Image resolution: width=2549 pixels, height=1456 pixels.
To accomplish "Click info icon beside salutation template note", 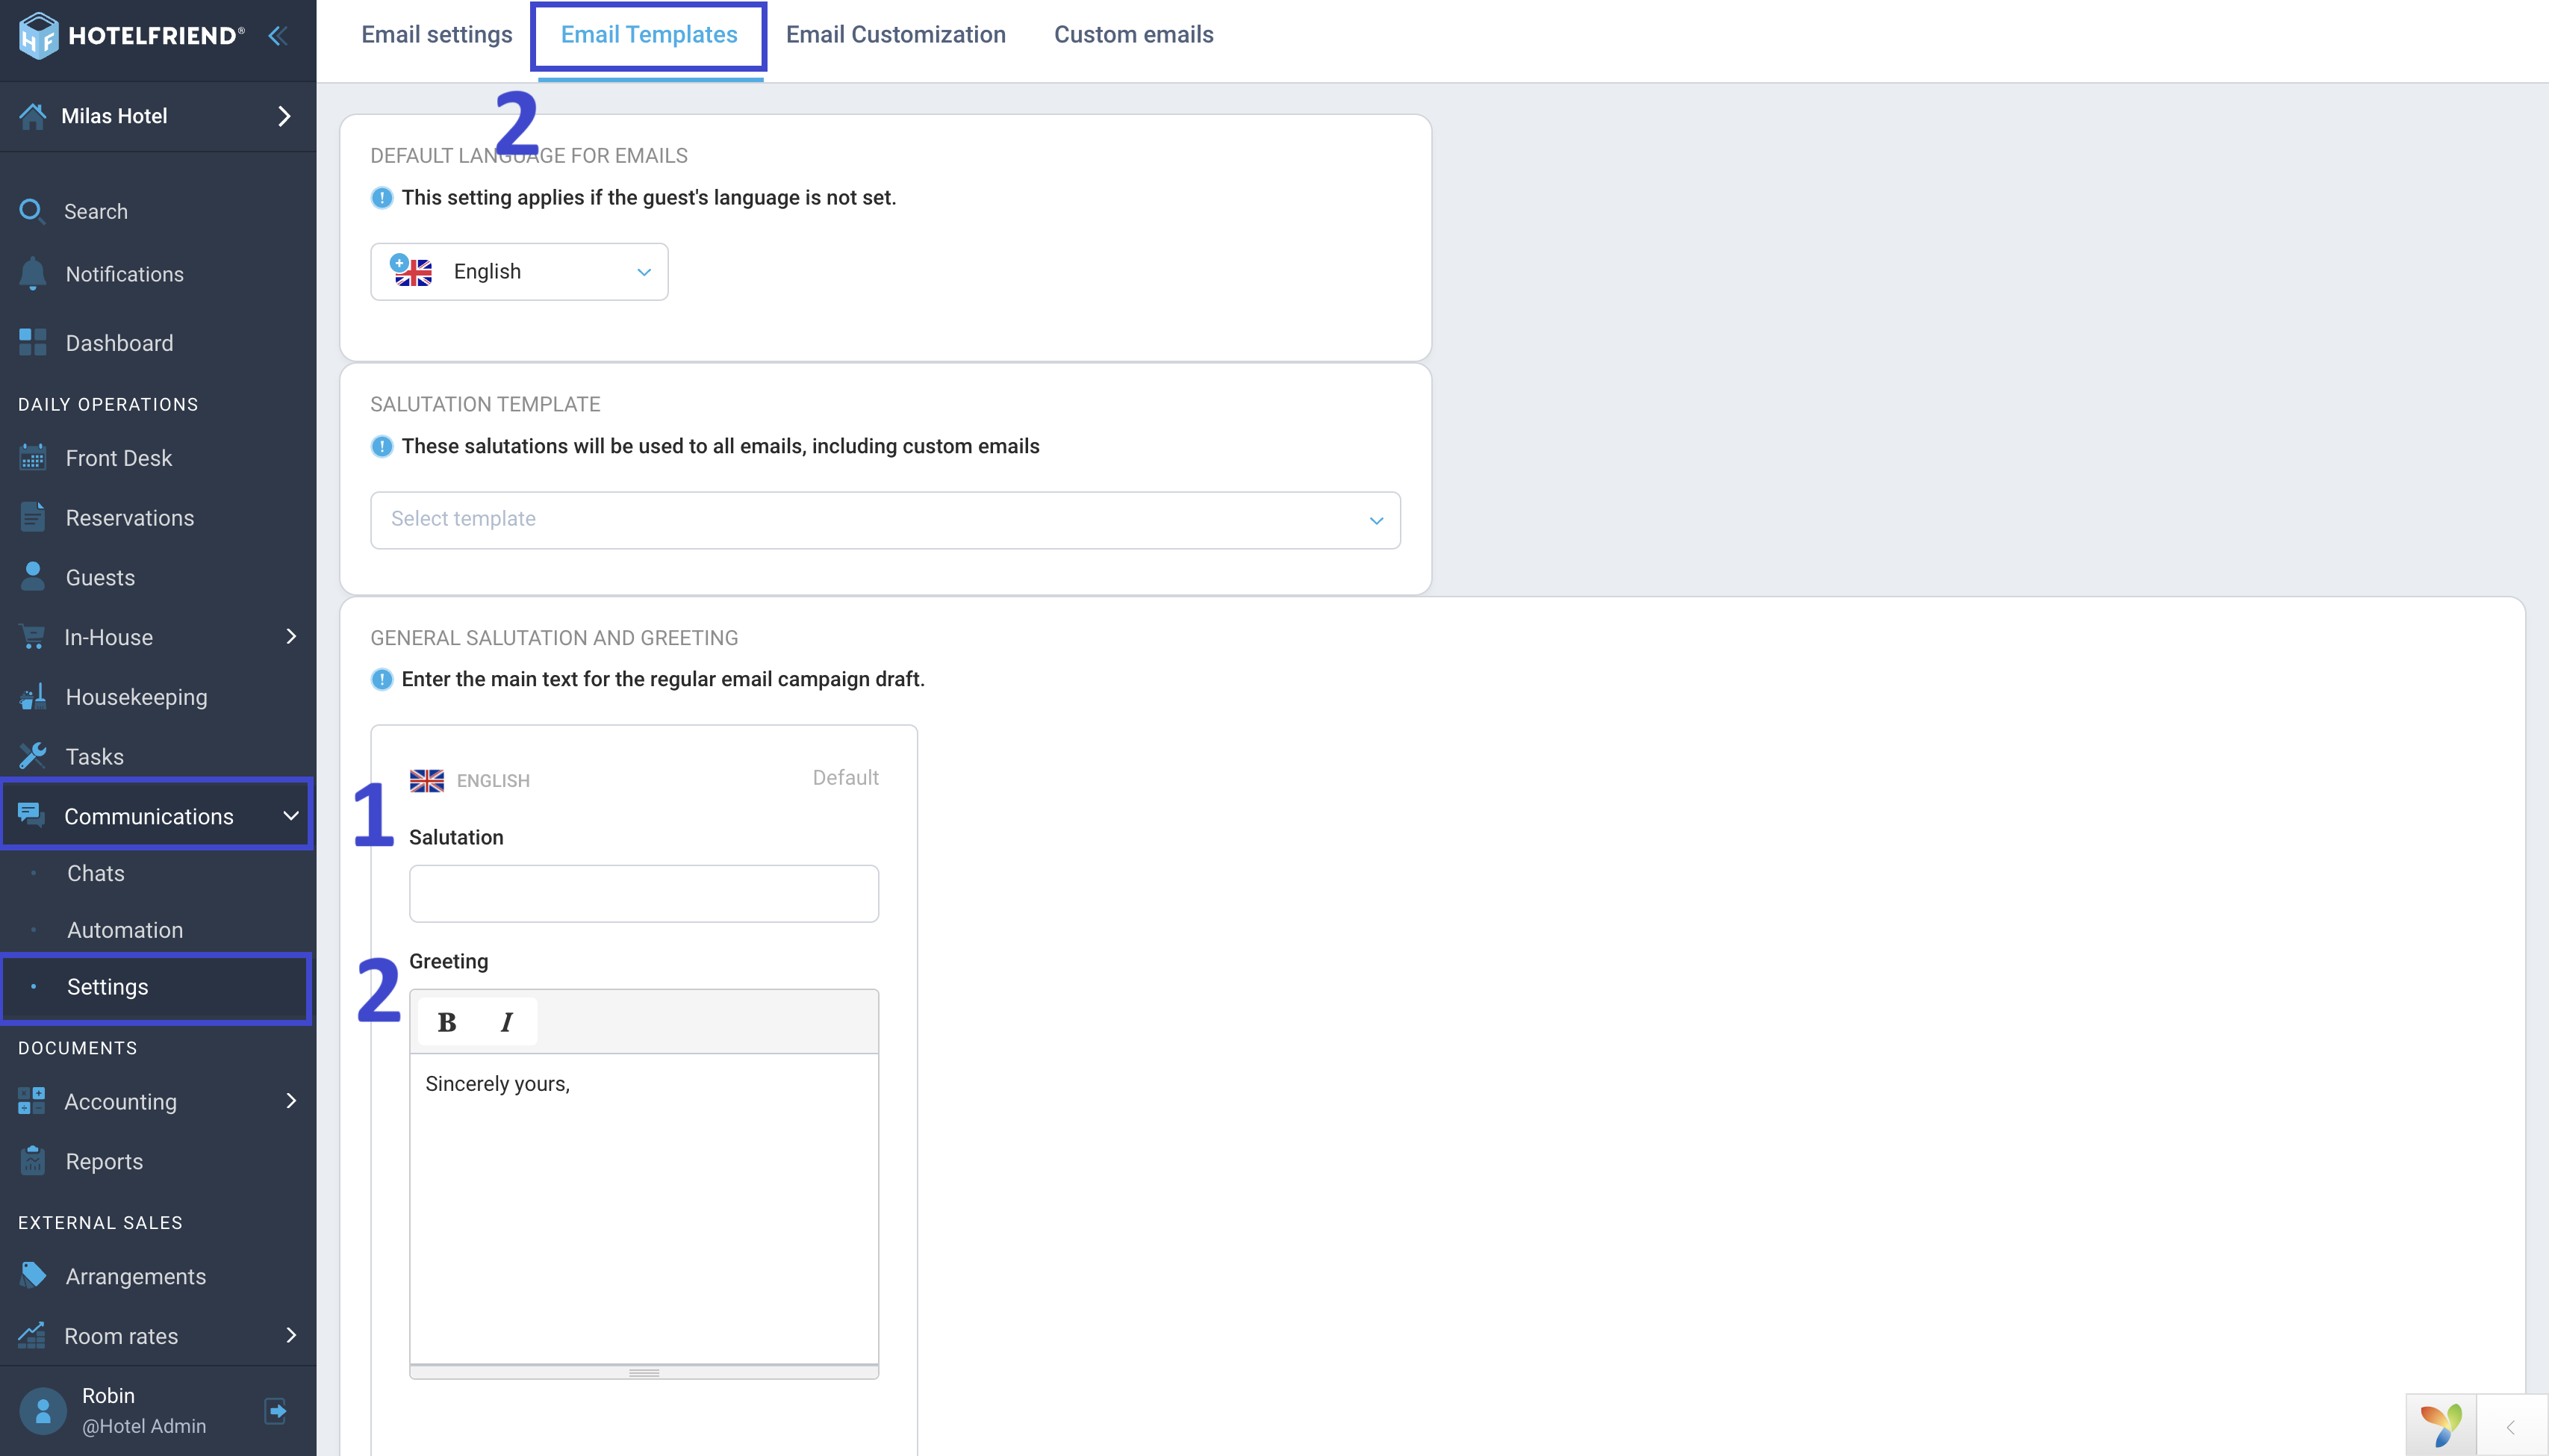I will [x=382, y=447].
